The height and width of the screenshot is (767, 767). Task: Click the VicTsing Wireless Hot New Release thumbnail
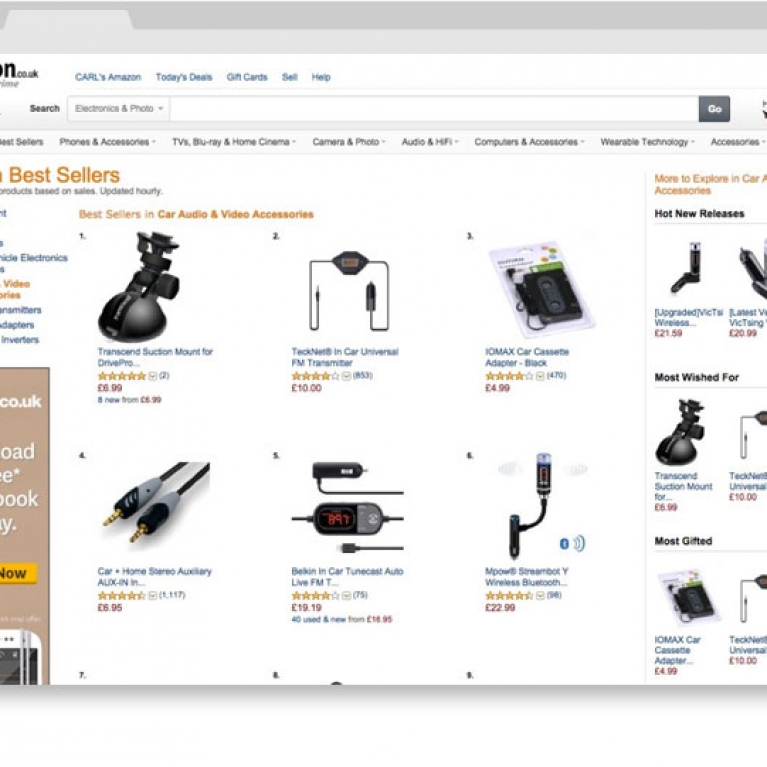[687, 268]
